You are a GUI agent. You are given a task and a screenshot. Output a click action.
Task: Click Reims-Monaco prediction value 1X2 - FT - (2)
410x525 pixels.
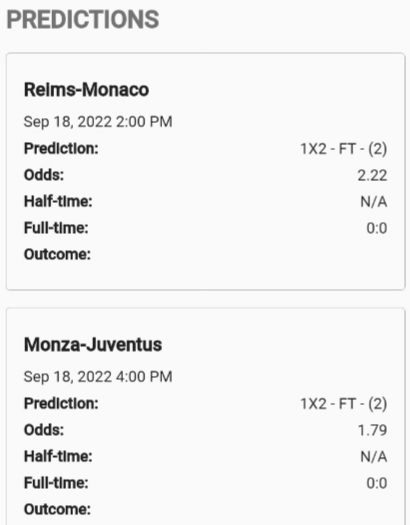(344, 149)
